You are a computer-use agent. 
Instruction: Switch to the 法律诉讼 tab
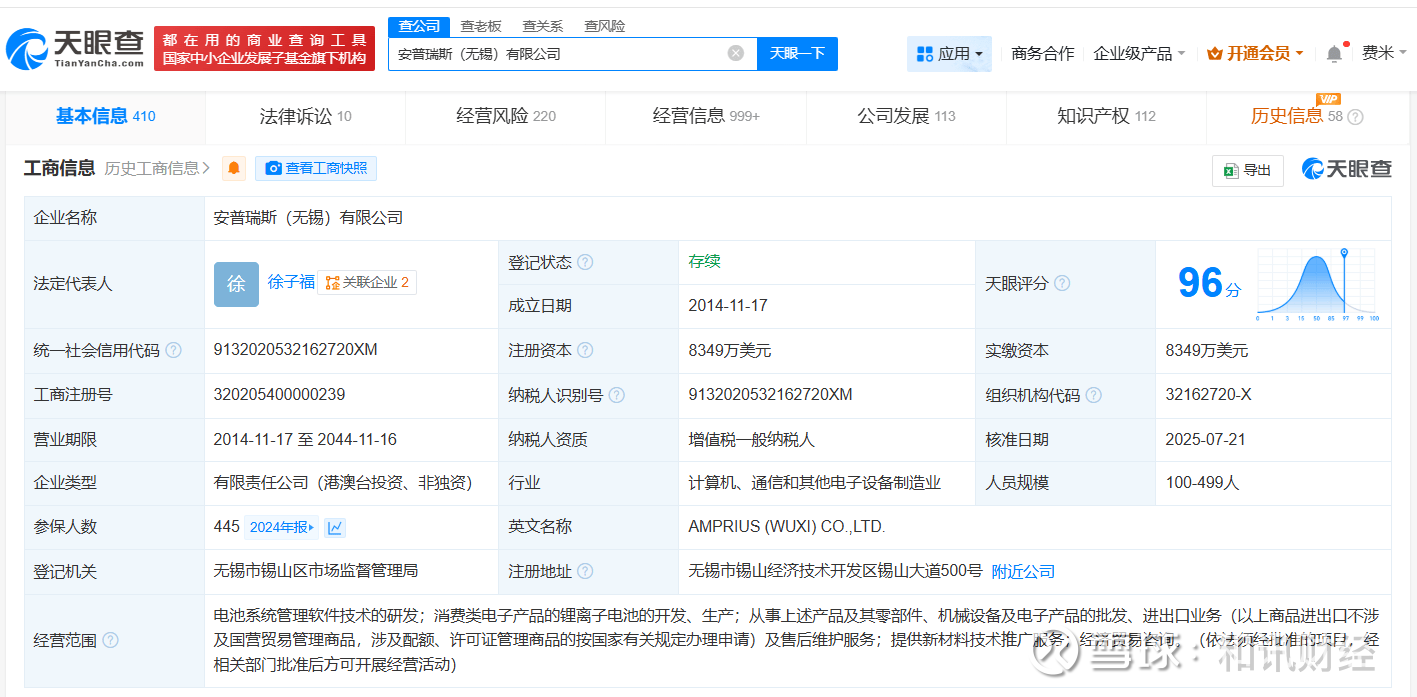point(305,116)
